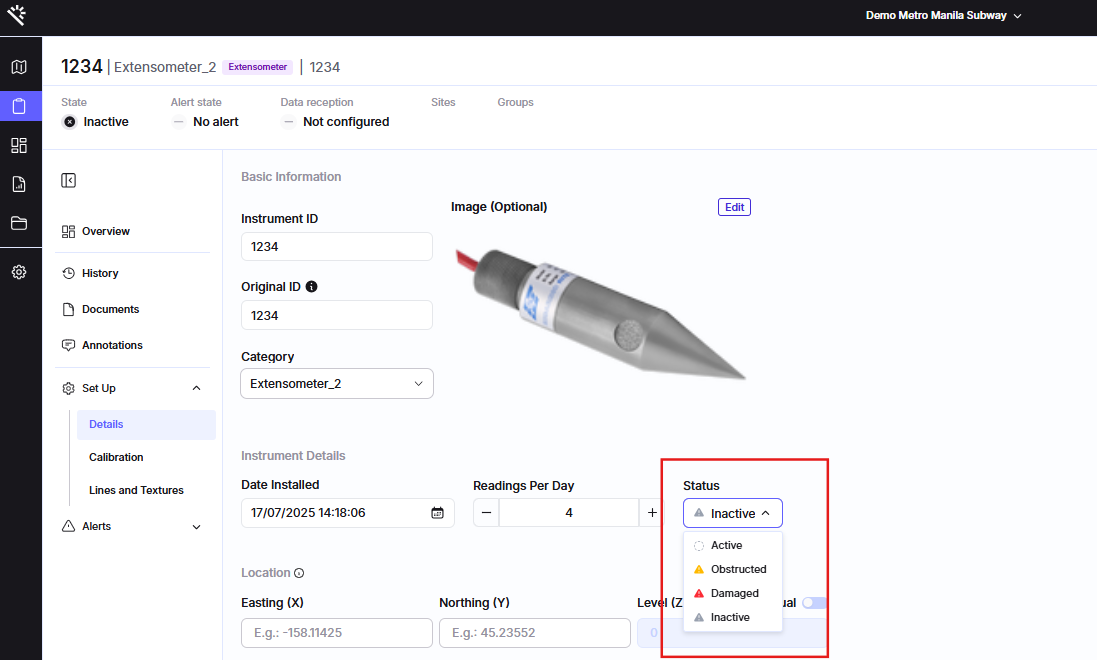Collapse the side panel icon

coord(68,180)
